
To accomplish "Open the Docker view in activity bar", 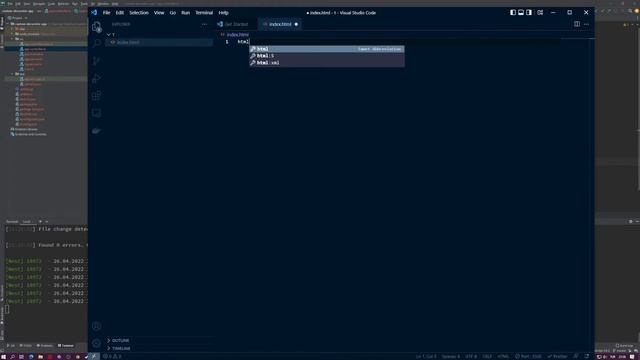I will click(x=96, y=131).
